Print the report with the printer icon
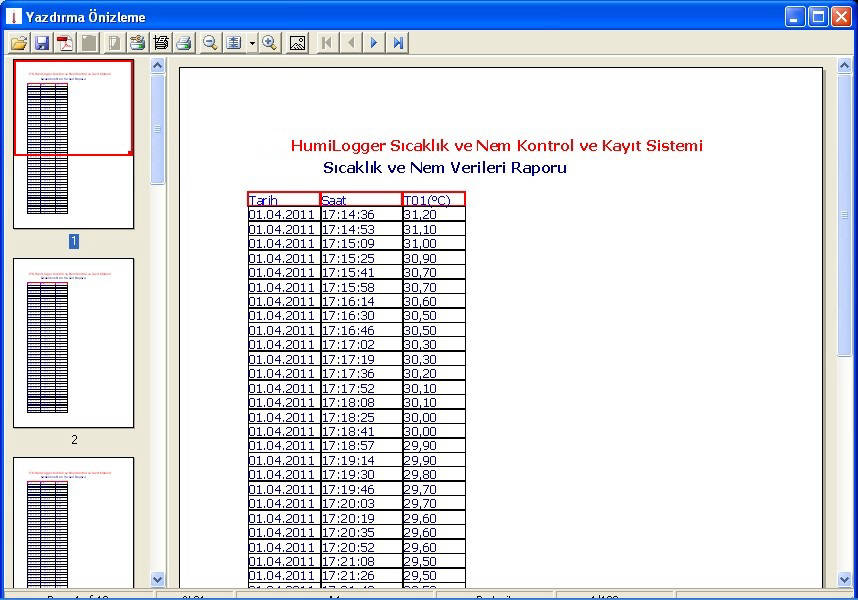Screen dimensions: 858x600 pyautogui.click(x=184, y=43)
